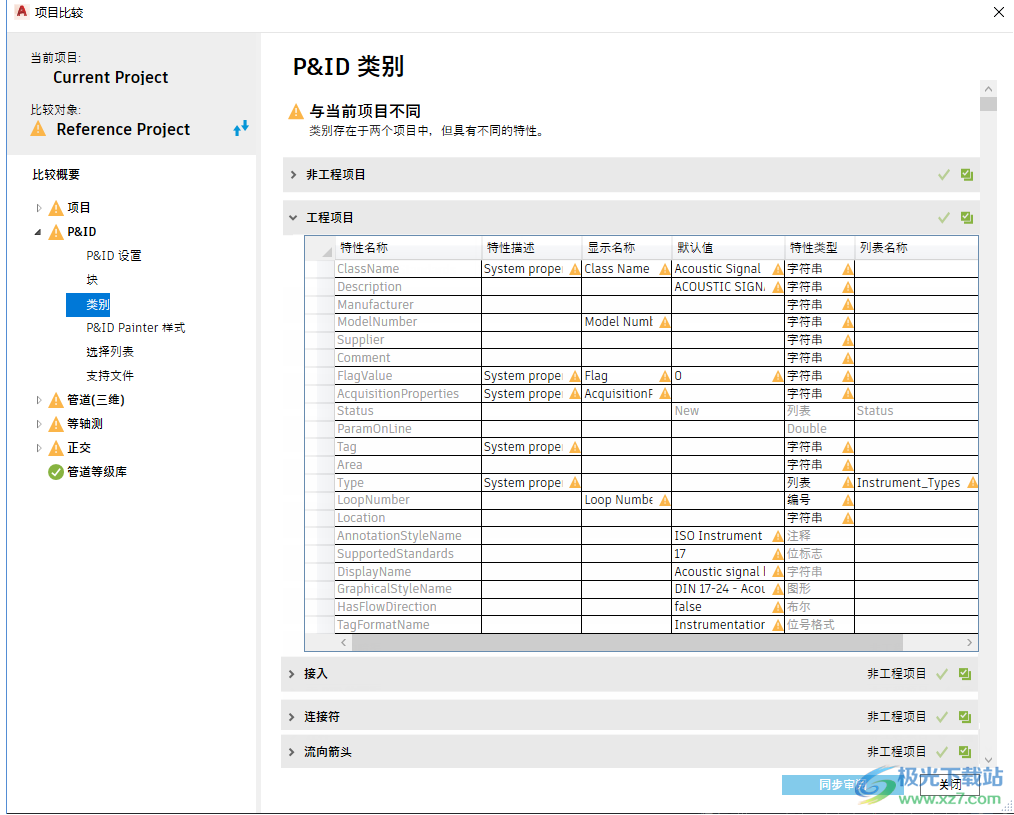Select P&ID 设置 in the tree
The width and height of the screenshot is (1014, 815).
click(x=114, y=255)
